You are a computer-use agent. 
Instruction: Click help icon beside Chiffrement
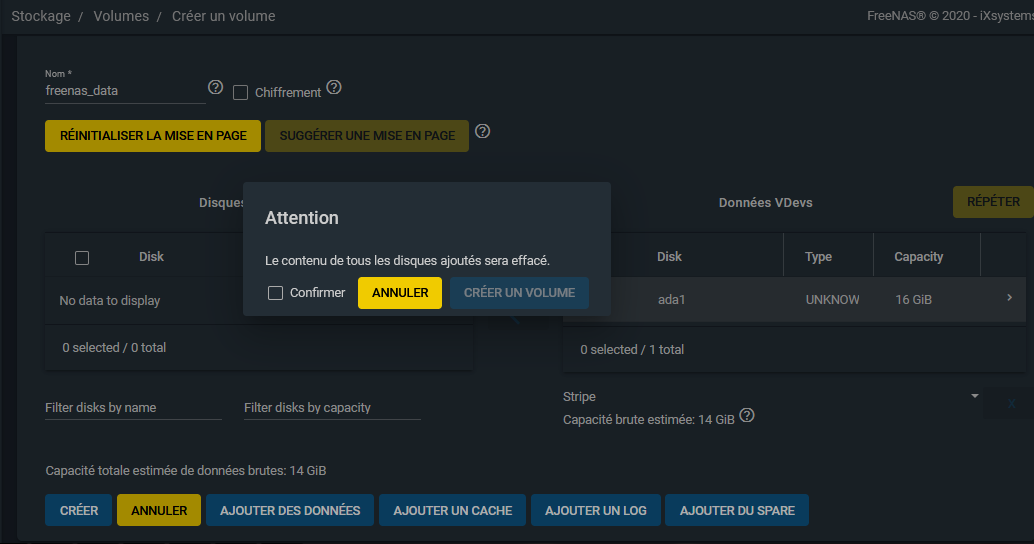[334, 88]
